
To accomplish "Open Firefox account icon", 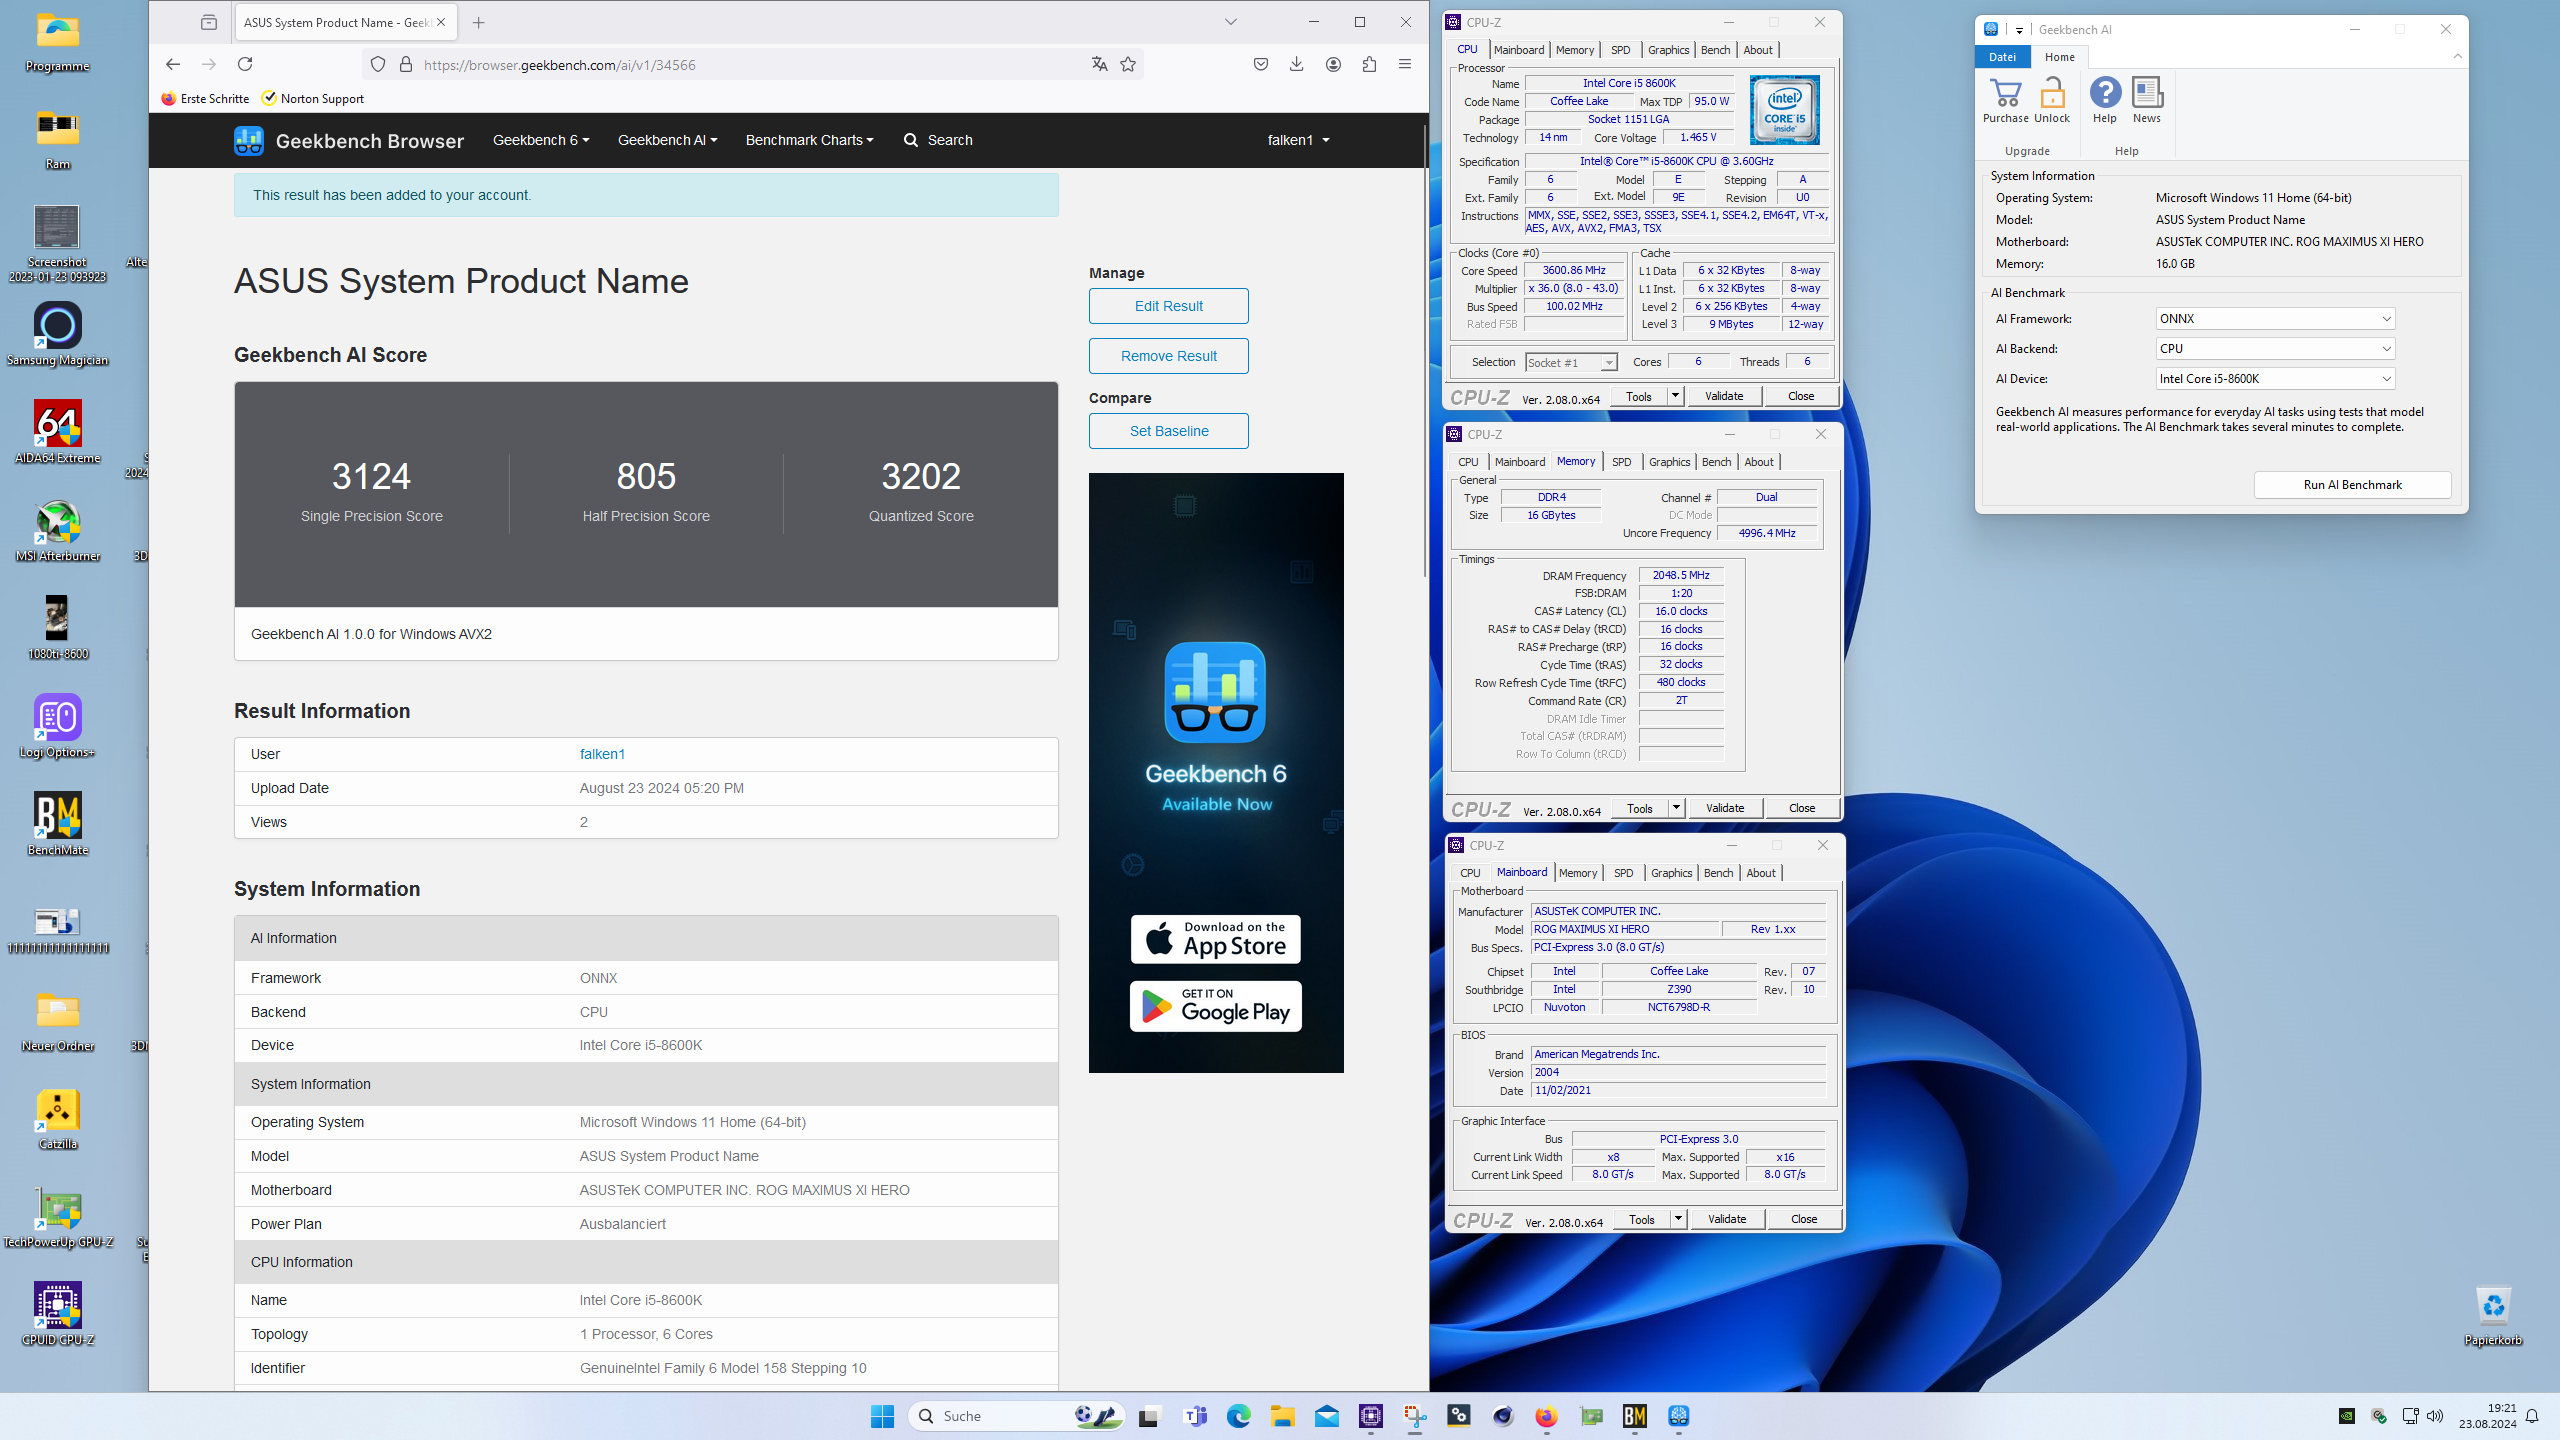I will [1333, 64].
